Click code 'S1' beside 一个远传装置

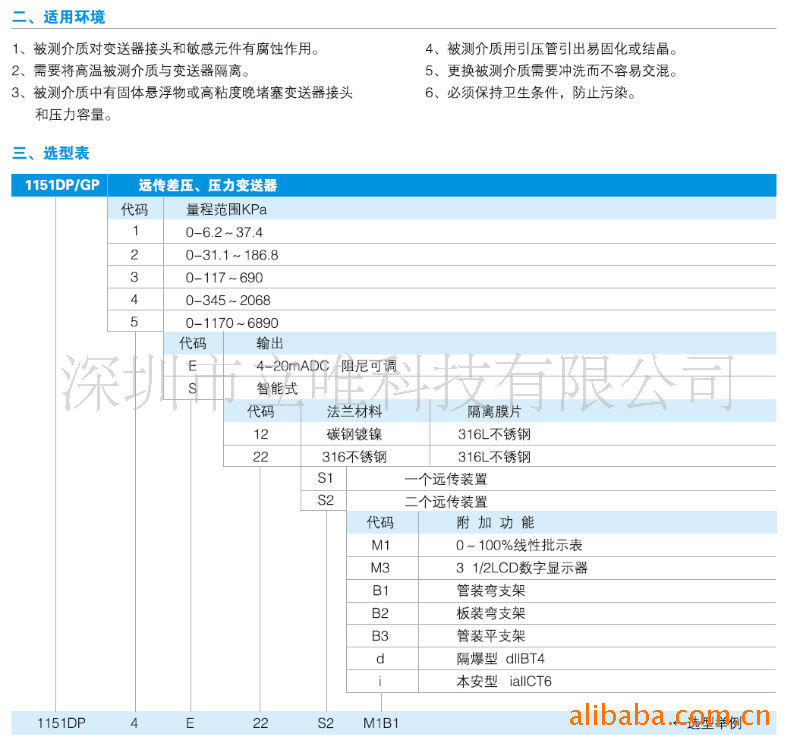[325, 478]
